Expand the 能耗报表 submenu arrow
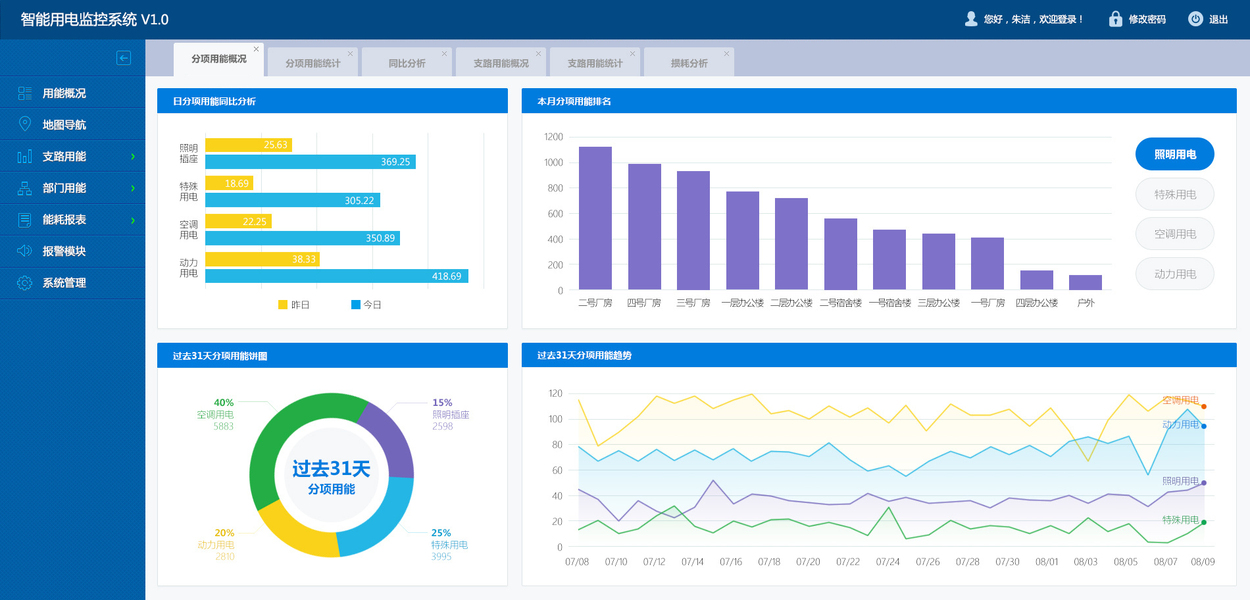Image resolution: width=1250 pixels, height=600 pixels. click(133, 220)
